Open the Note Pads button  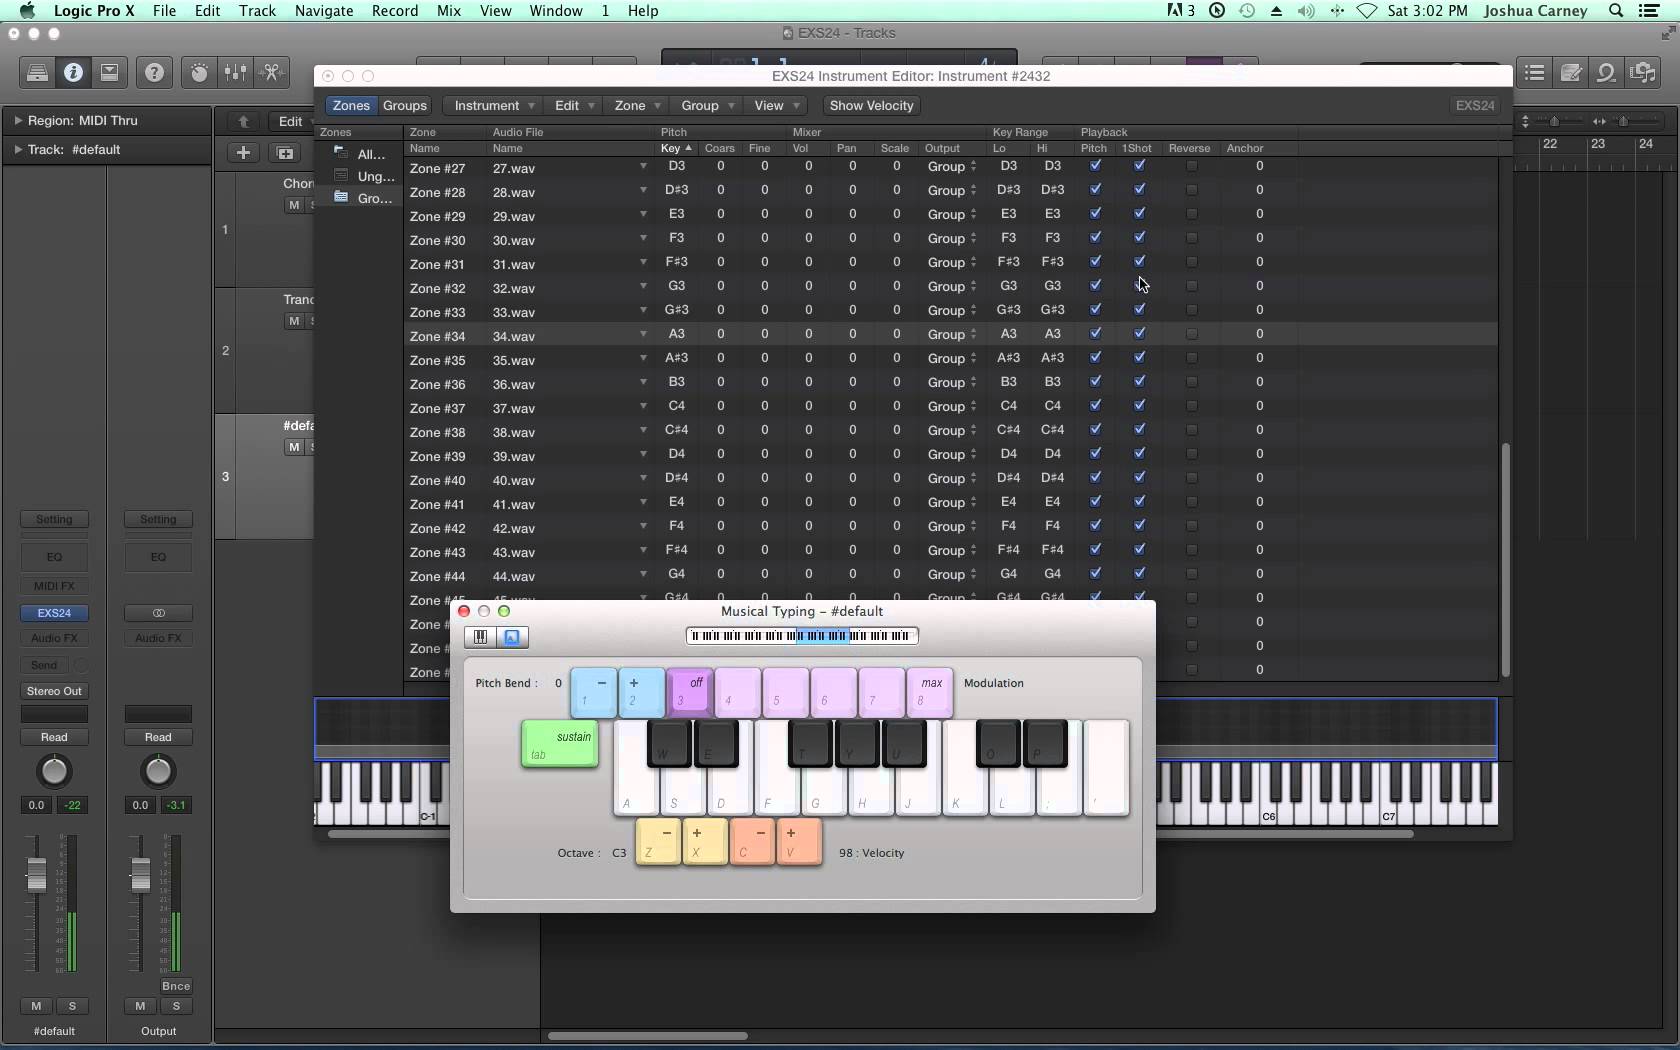click(x=1570, y=72)
